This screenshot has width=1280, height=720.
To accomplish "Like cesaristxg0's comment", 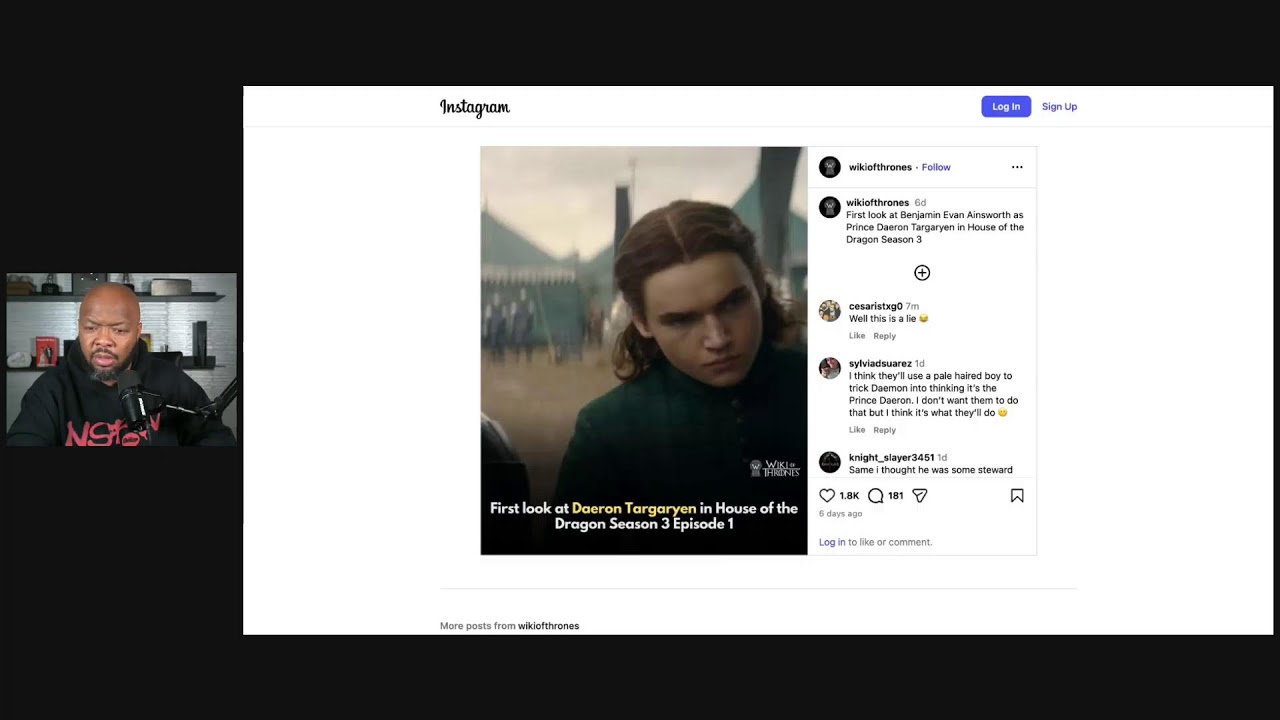I will (x=857, y=336).
